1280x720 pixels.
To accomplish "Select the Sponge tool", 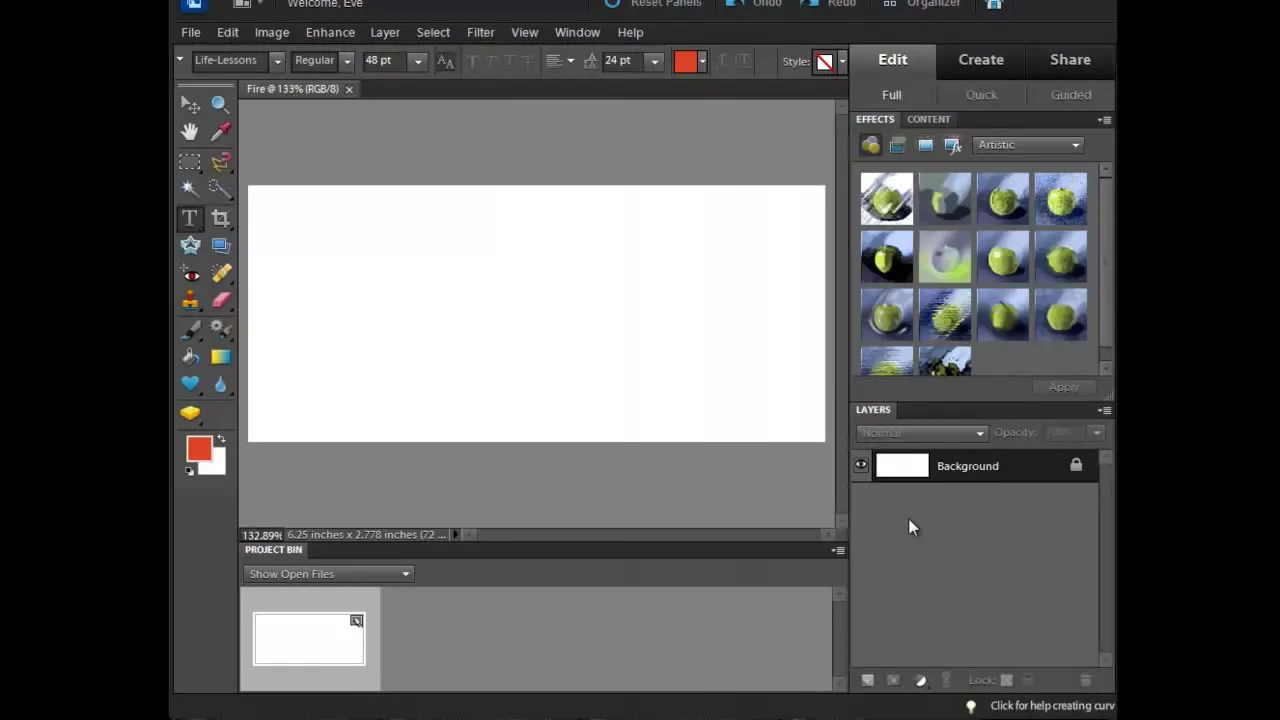I will click(x=190, y=413).
